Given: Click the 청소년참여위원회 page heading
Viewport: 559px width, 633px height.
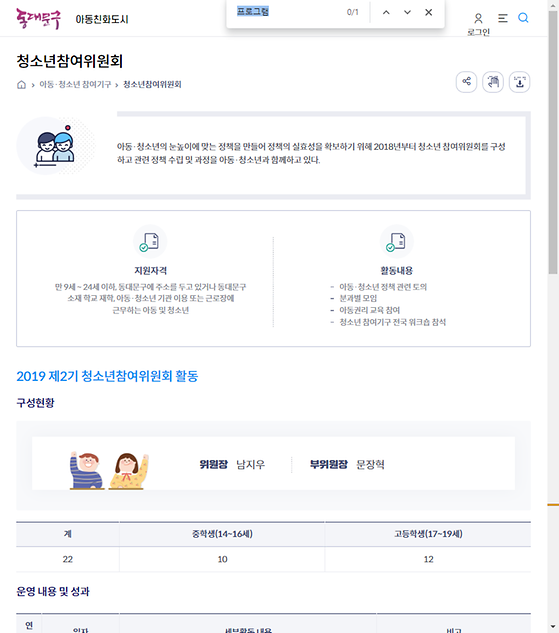Looking at the screenshot, I should tap(69, 61).
